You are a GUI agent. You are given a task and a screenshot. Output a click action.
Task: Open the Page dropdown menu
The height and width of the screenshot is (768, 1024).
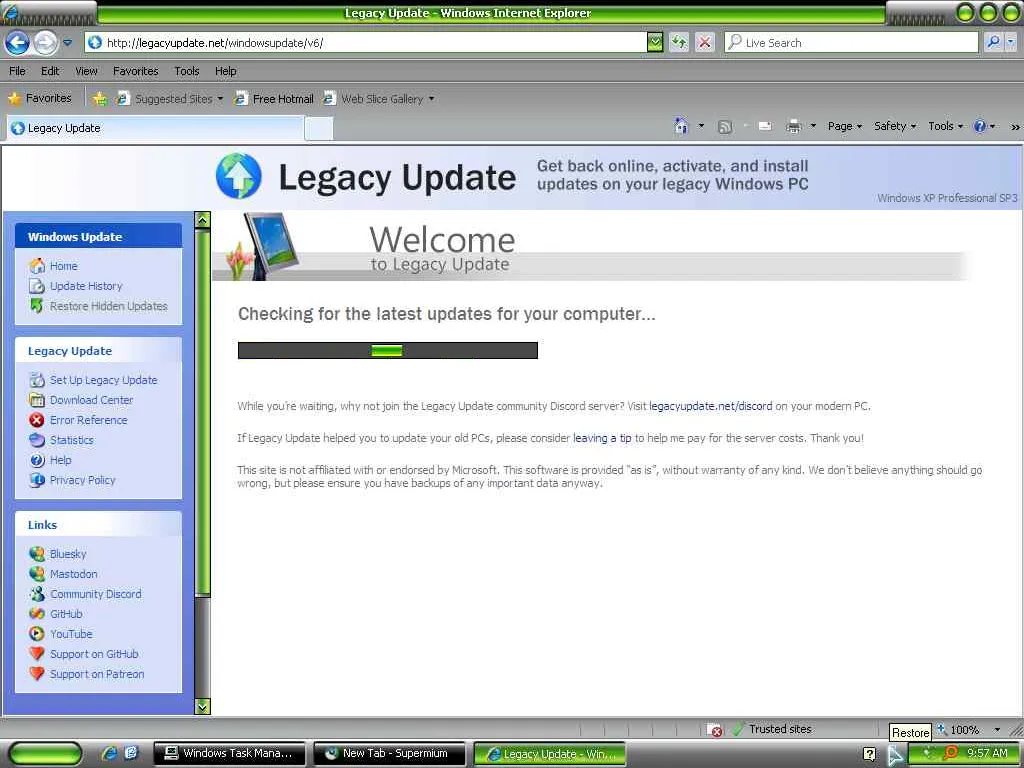[844, 127]
